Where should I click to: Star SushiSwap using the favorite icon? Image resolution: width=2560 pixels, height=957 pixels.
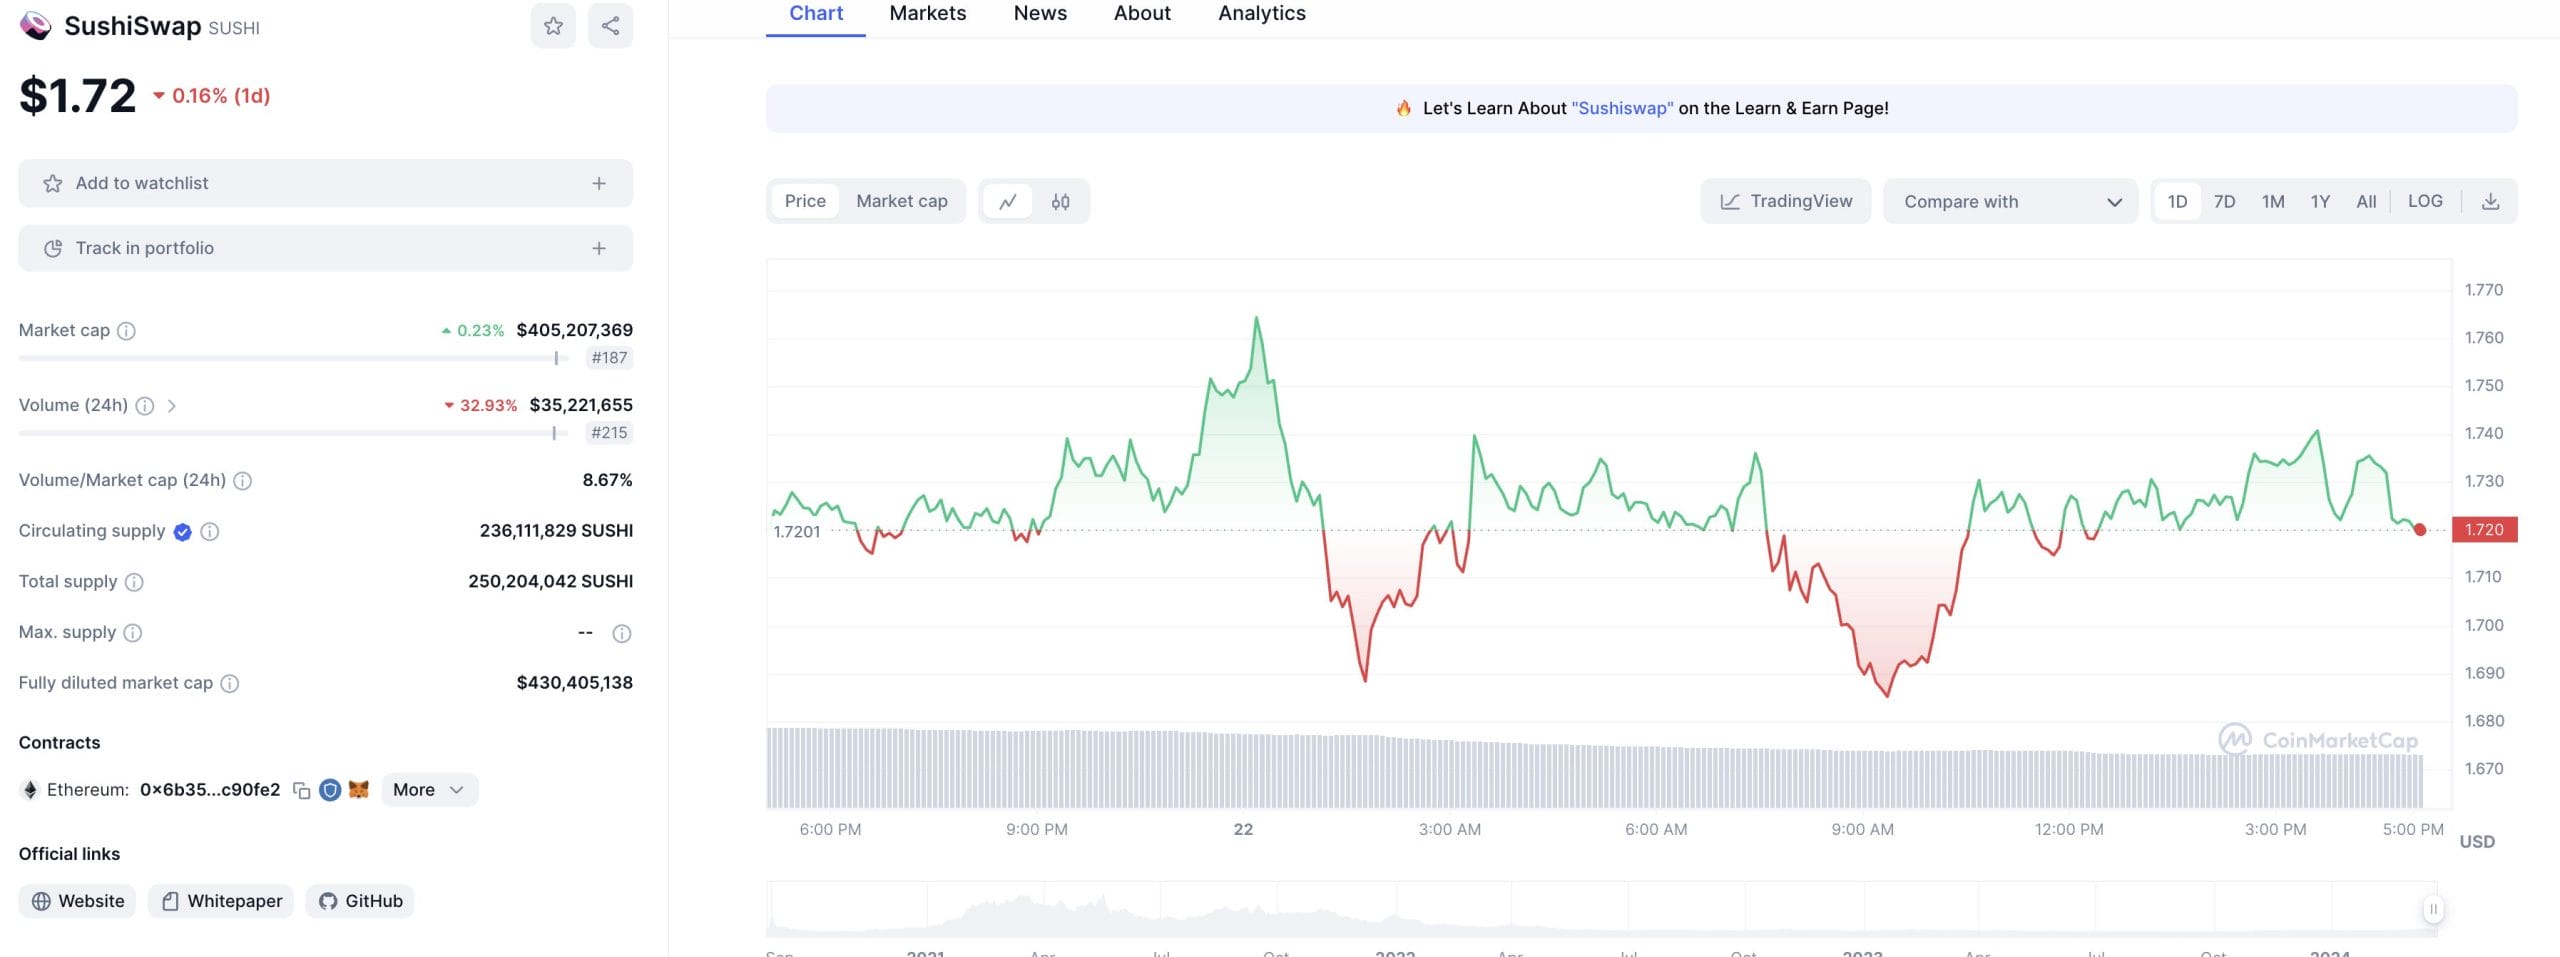tap(553, 26)
